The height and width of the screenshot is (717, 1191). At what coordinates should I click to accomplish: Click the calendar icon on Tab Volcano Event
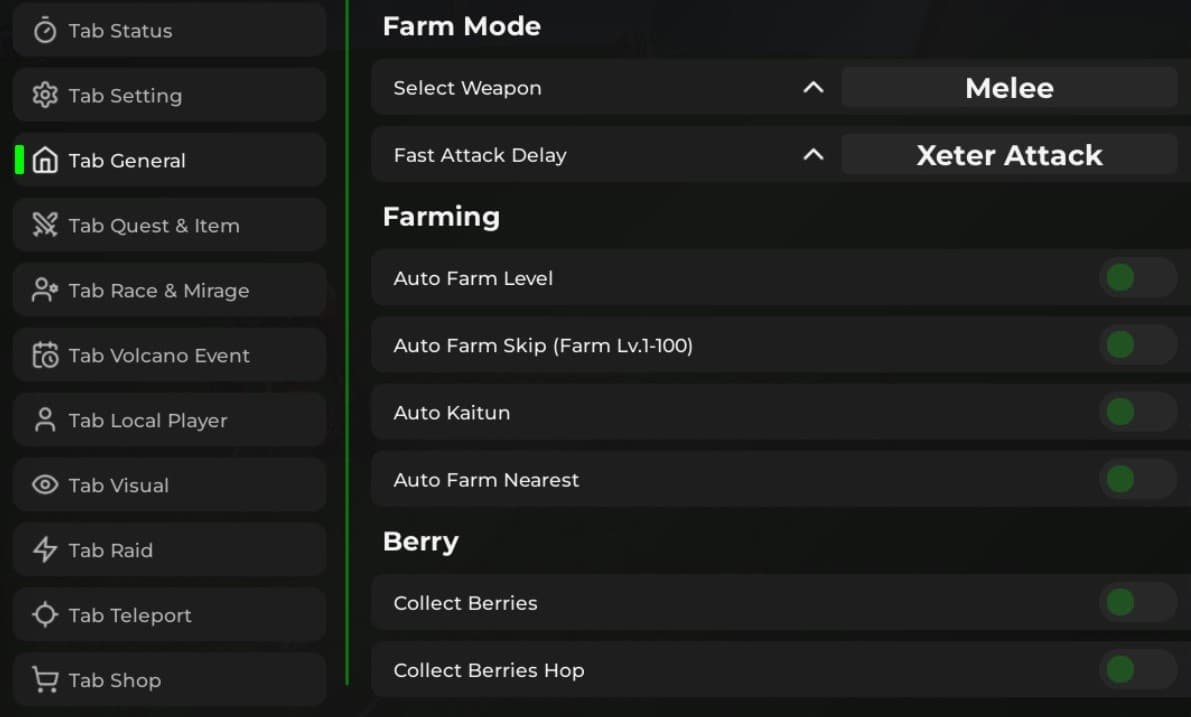(x=44, y=355)
